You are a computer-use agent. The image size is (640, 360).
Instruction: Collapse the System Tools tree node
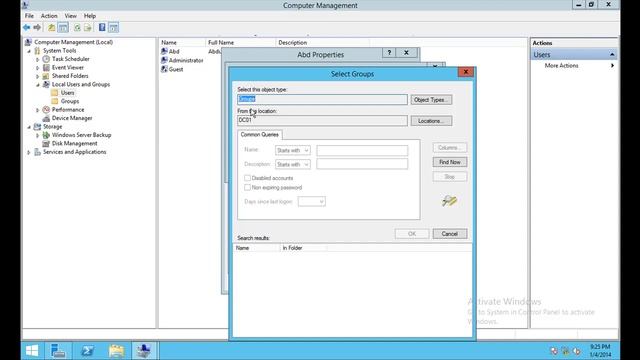pyautogui.click(x=29, y=51)
